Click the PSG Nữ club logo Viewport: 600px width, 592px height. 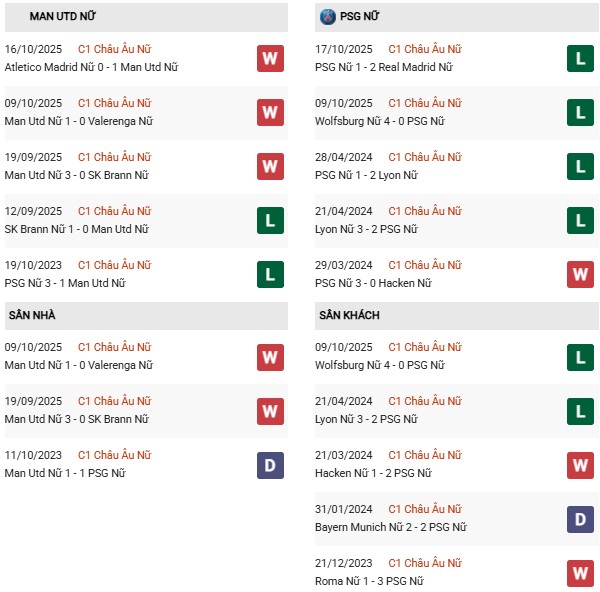point(328,17)
